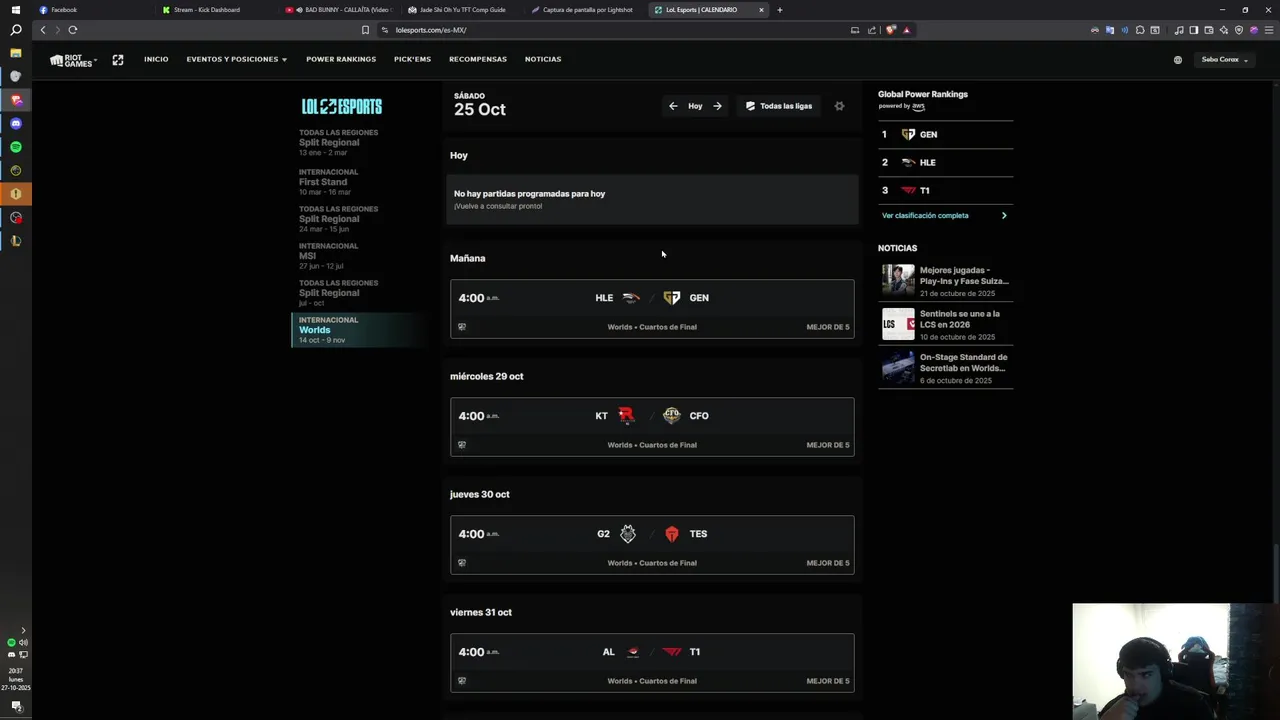Select the Worlds 14 oct - 9 nov entry

pos(360,330)
